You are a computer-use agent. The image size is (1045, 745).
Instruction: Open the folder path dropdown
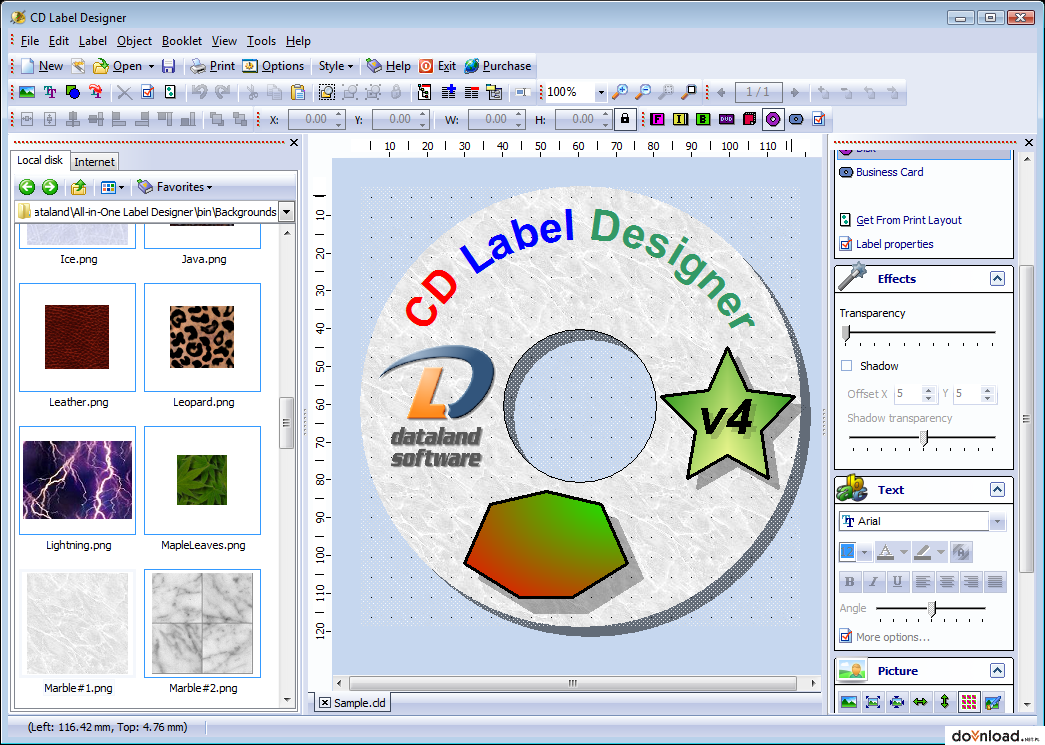click(x=287, y=213)
